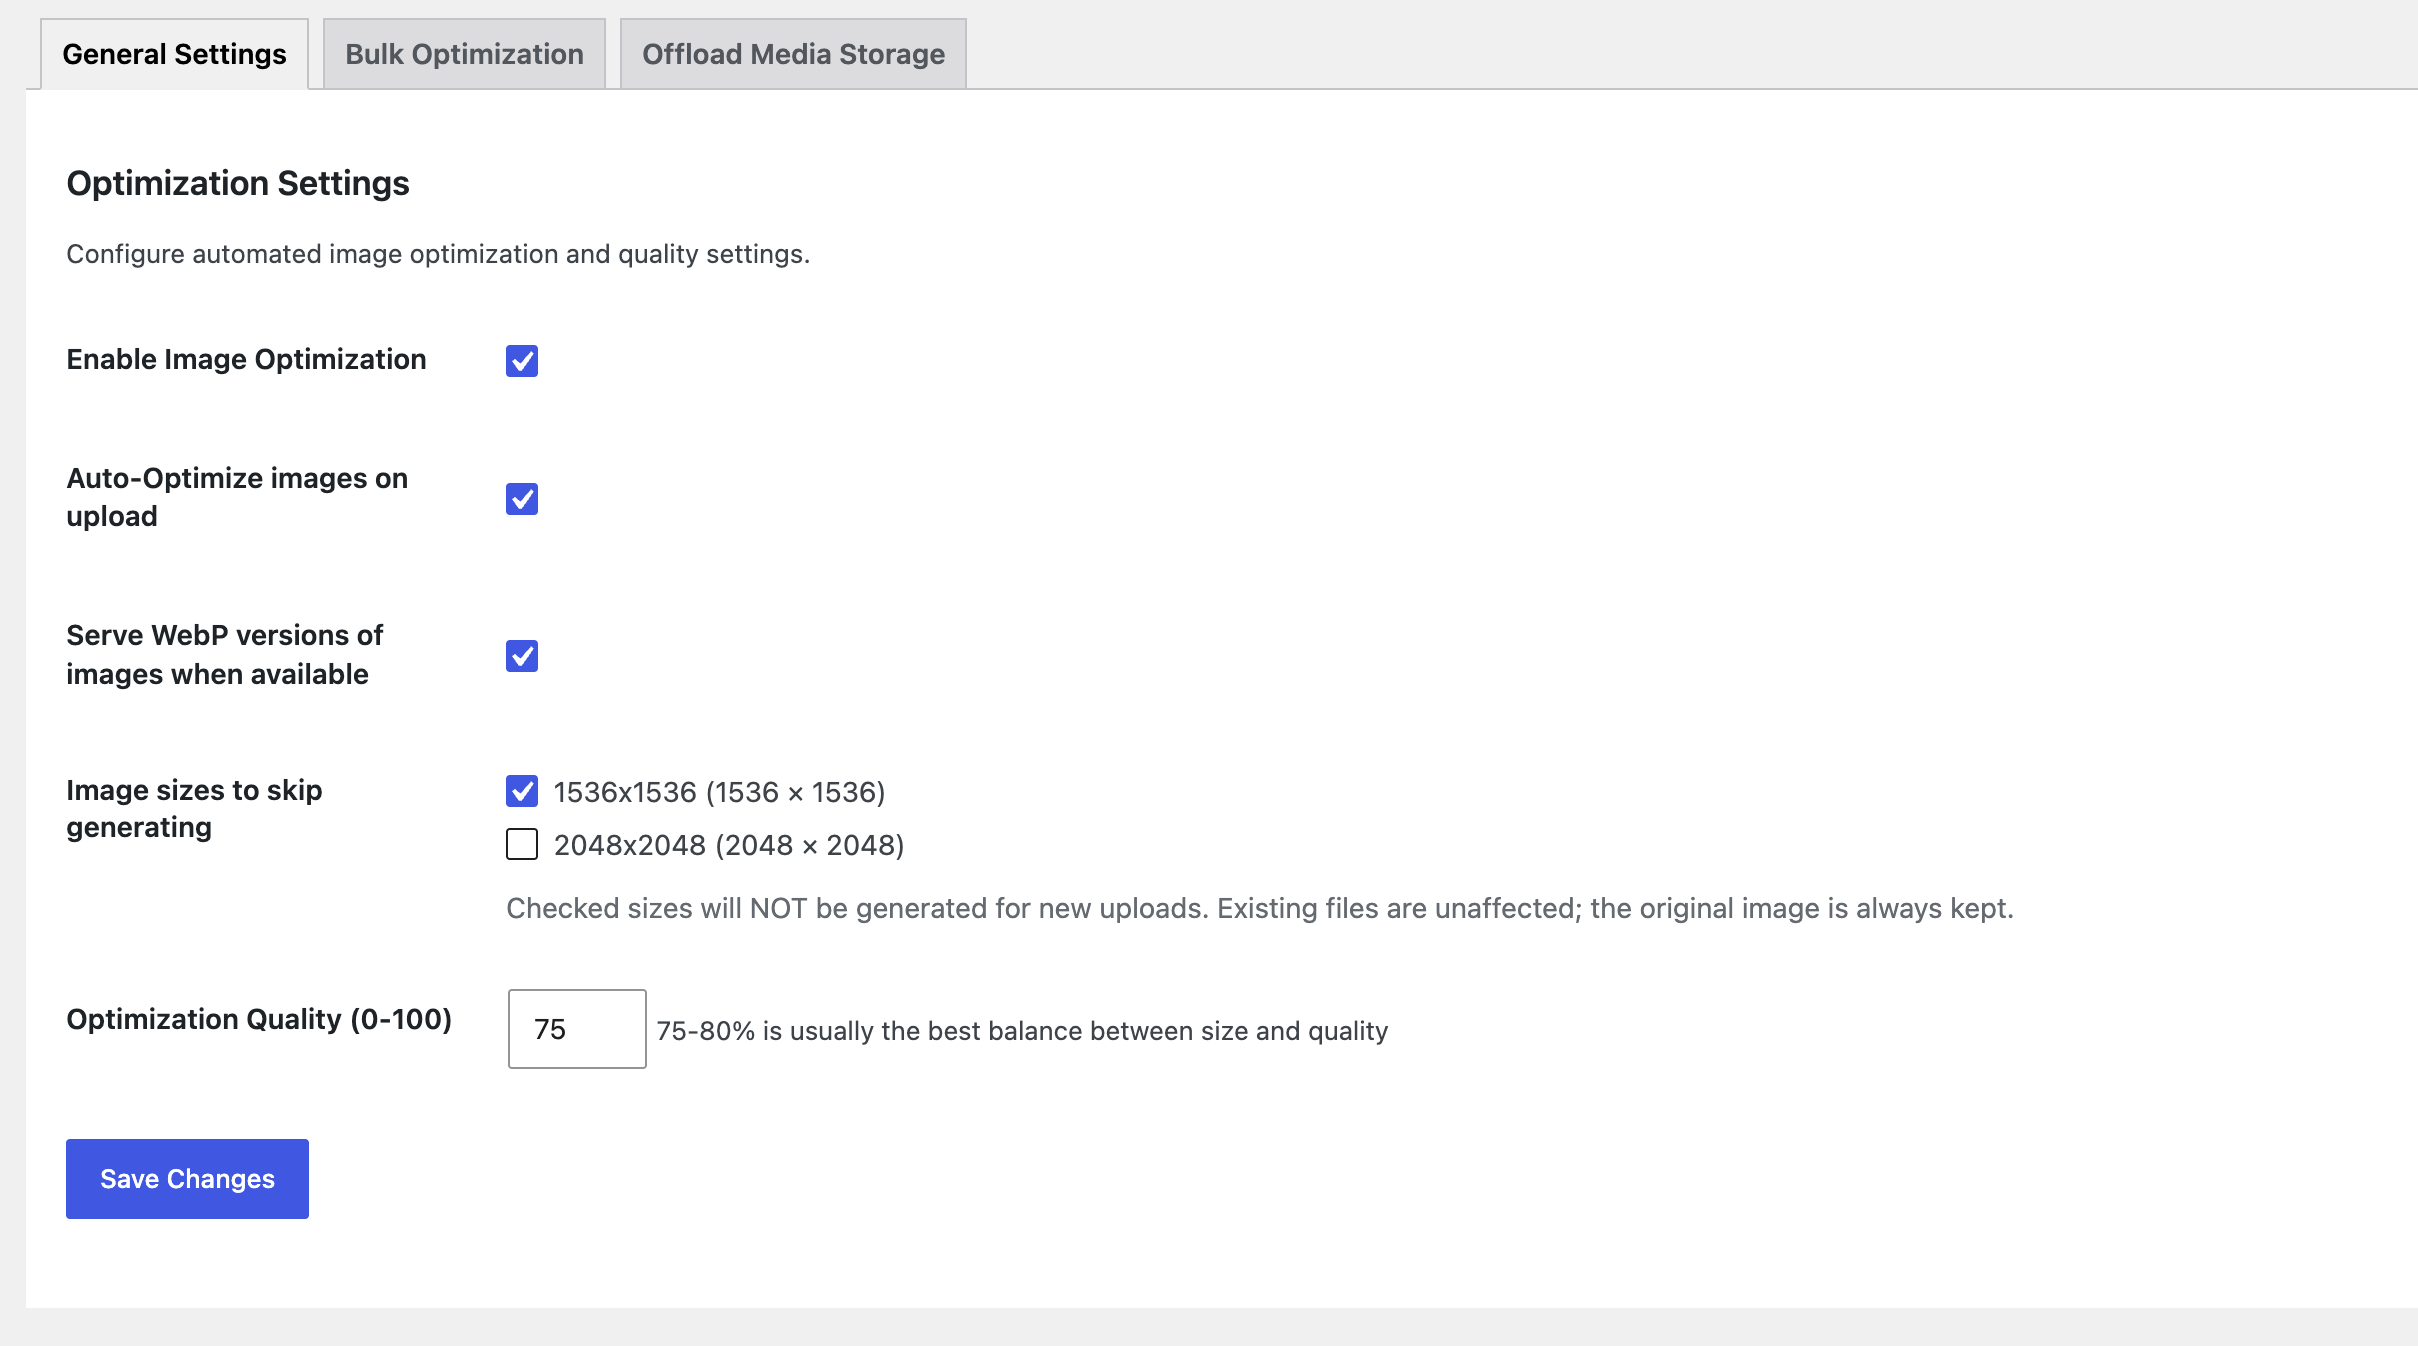2418x1346 pixels.
Task: Click the '75-80% is usually the best balance' hint
Action: 1022,1031
